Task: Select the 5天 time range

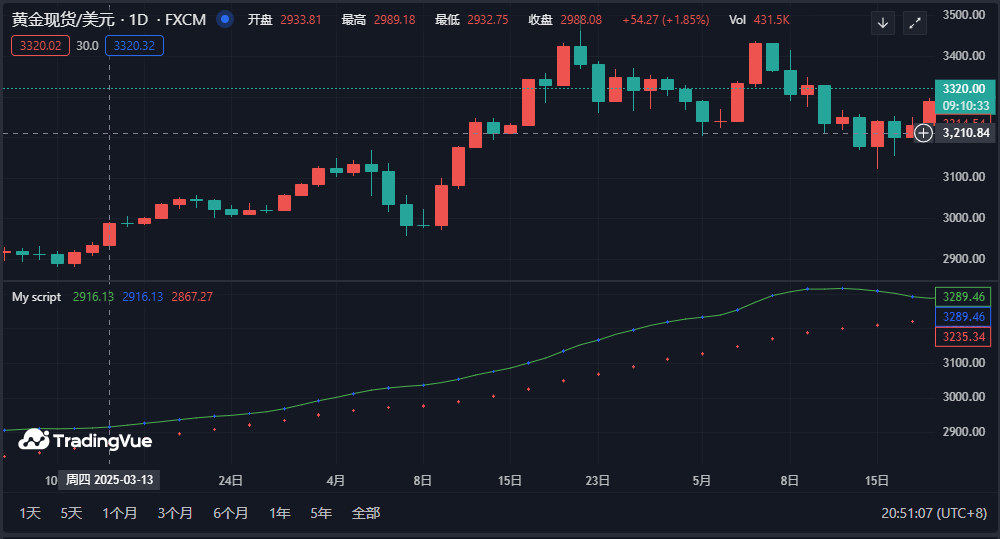Action: click(x=71, y=513)
